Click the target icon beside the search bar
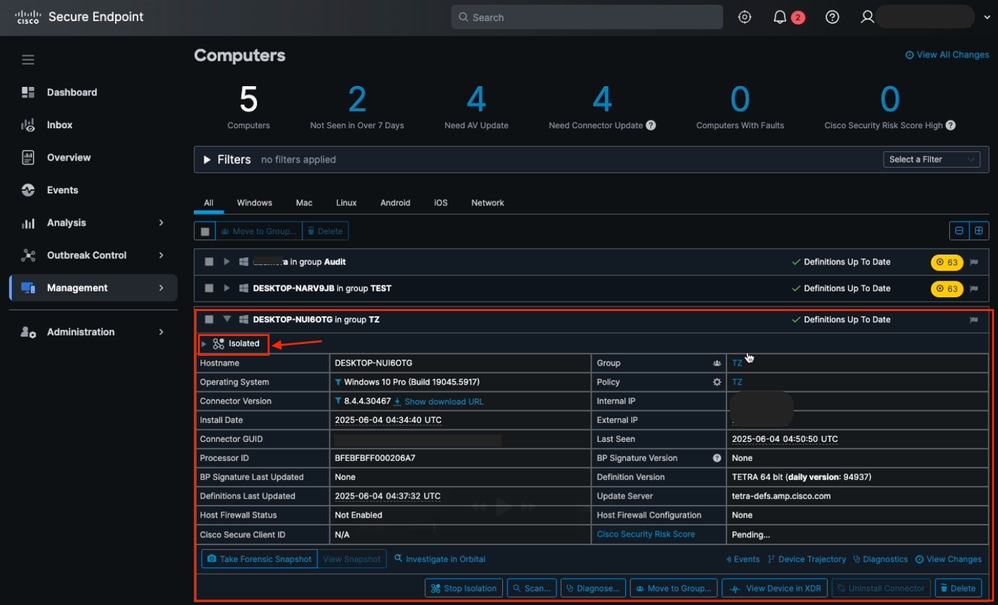The image size is (998, 605). point(744,17)
